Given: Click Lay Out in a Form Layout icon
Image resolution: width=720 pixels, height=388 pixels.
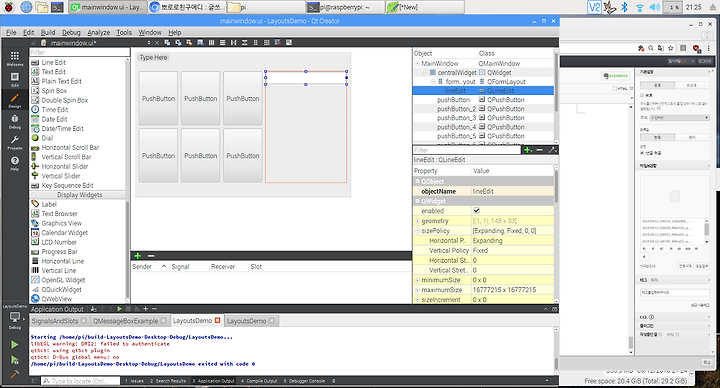Looking at the screenshot, I should (255, 43).
